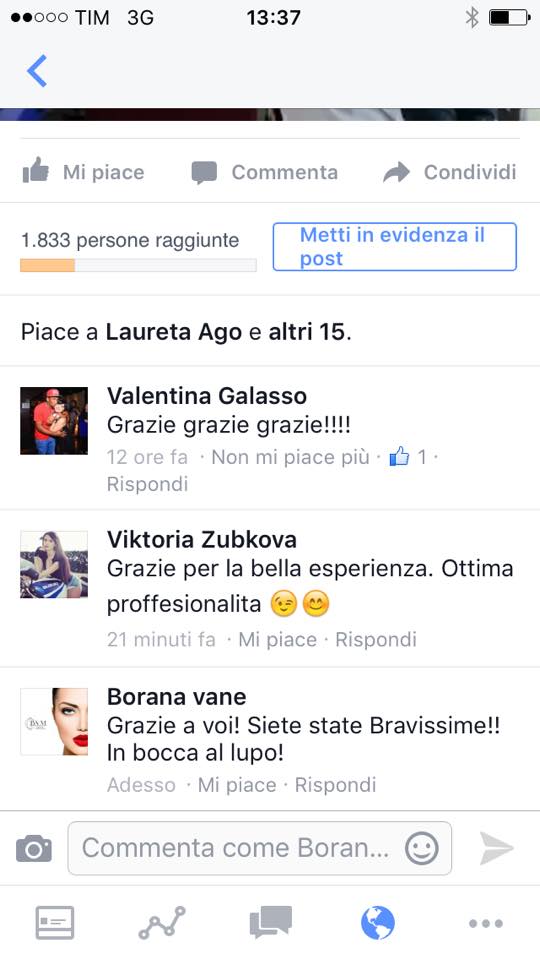Tap the camera icon to attach photo
Image resolution: width=540 pixels, height=960 pixels.
coord(34,849)
